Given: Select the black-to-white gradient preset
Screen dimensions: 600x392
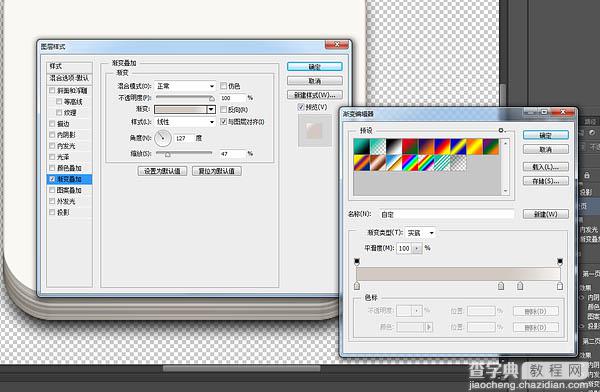Looking at the screenshot, I should [x=394, y=147].
